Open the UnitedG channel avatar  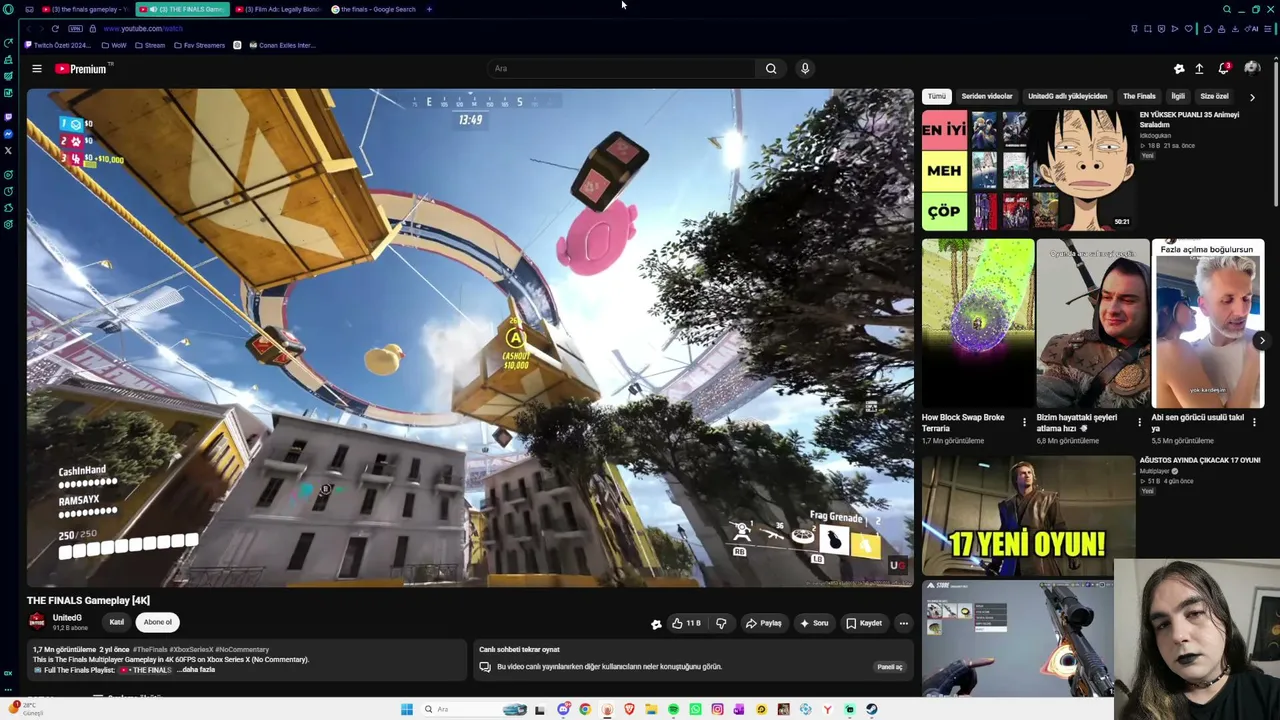point(37,622)
